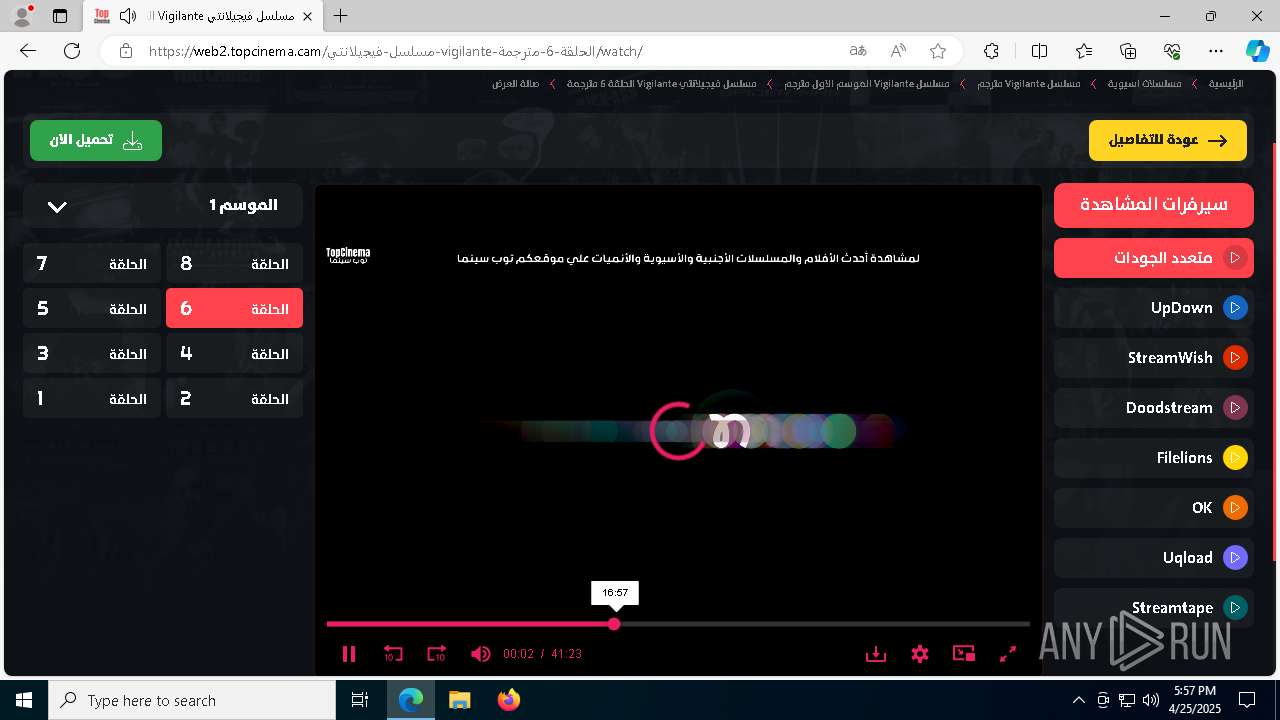Image resolution: width=1280 pixels, height=720 pixels.
Task: Click the Filelions play icon
Action: click(1235, 458)
